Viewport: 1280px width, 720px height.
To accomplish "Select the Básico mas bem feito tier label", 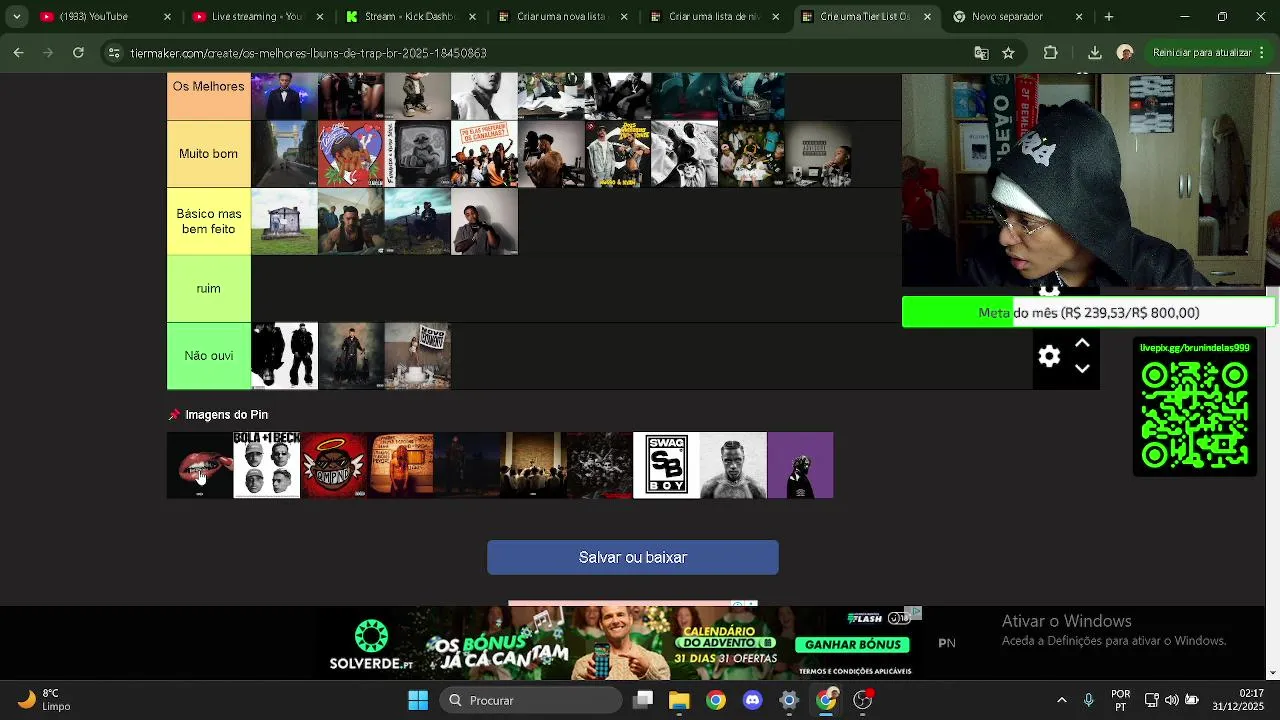I will click(208, 221).
